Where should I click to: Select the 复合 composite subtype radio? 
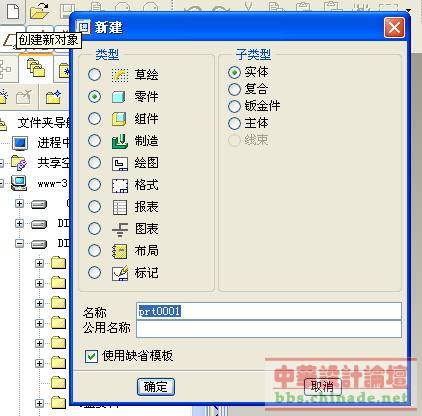click(234, 89)
